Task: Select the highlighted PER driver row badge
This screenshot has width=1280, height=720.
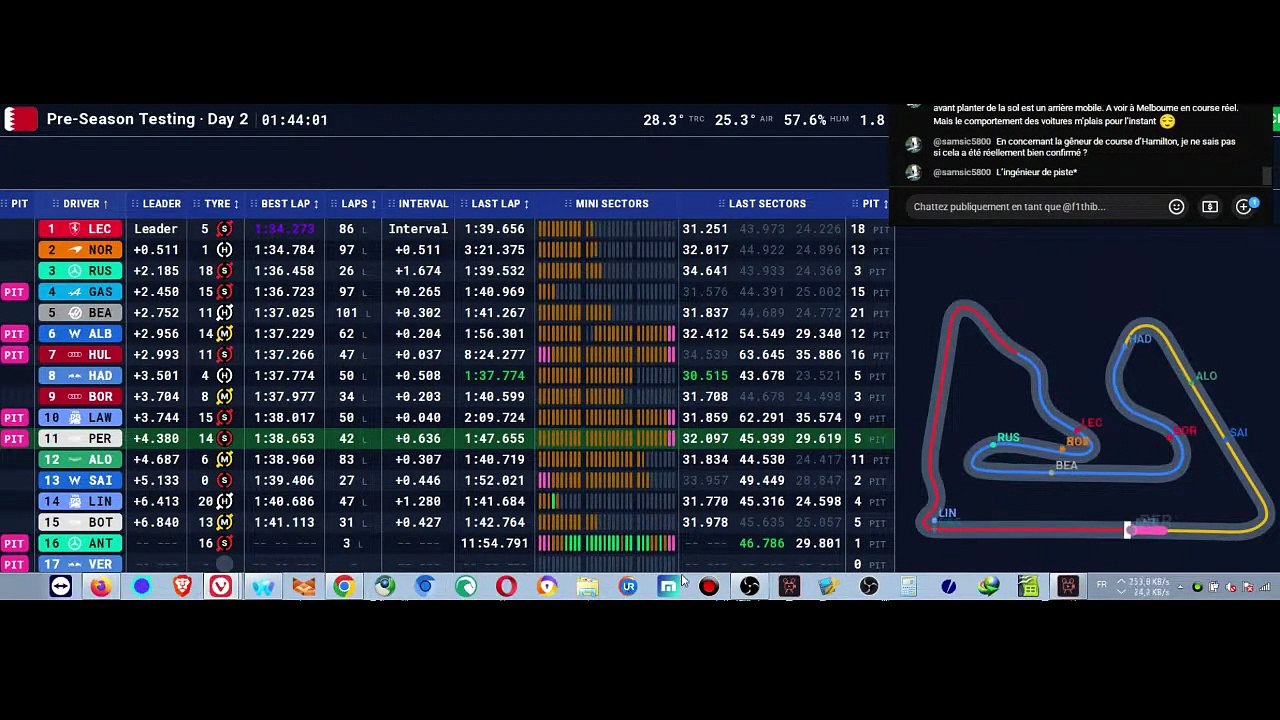Action: pyautogui.click(x=80, y=439)
